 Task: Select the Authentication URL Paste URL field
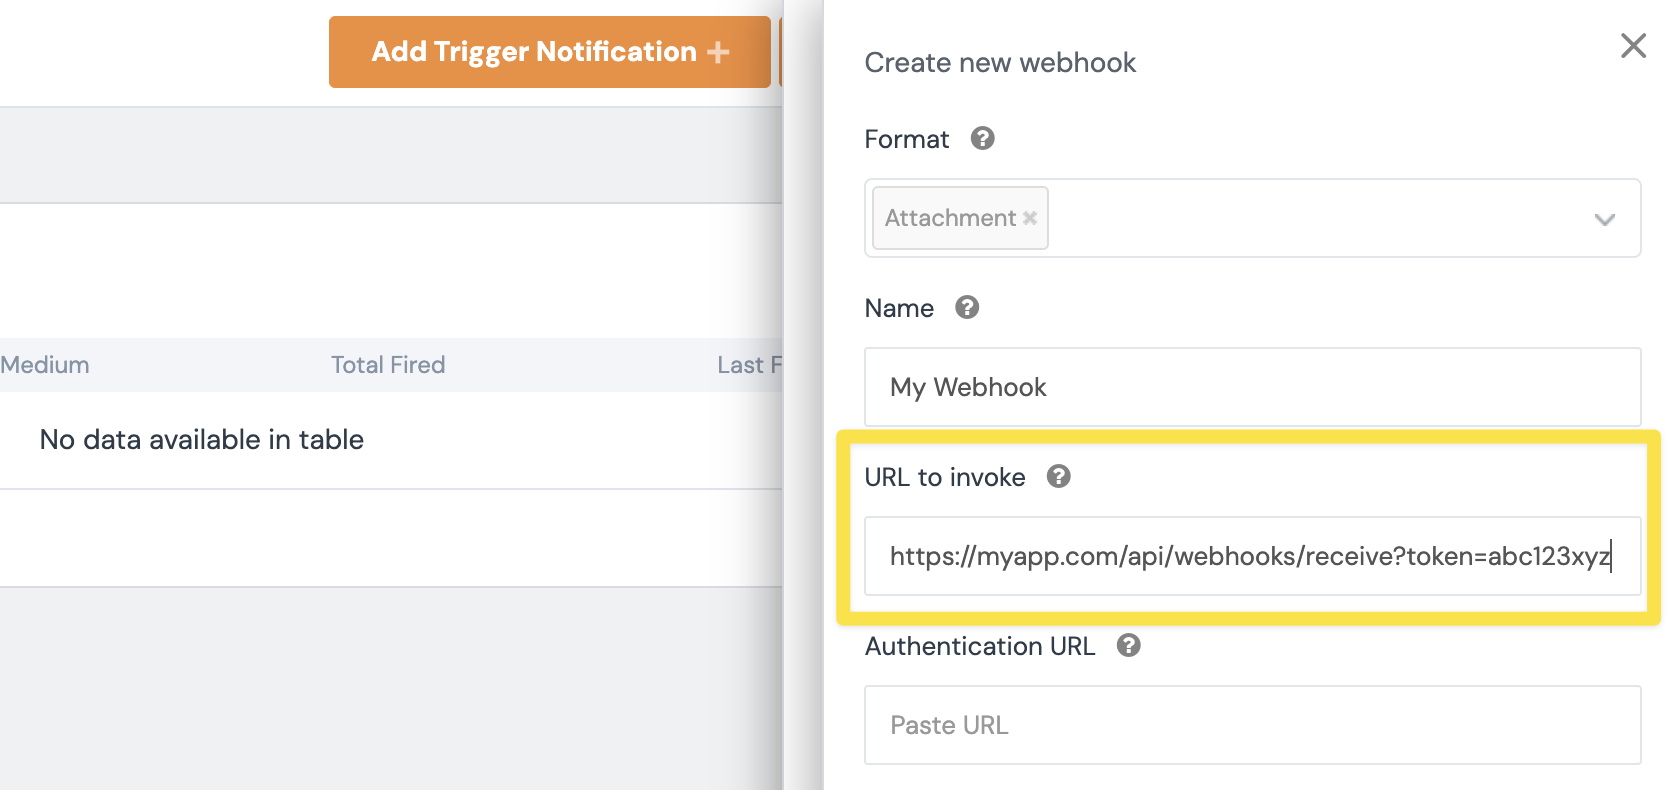[x=1252, y=725]
